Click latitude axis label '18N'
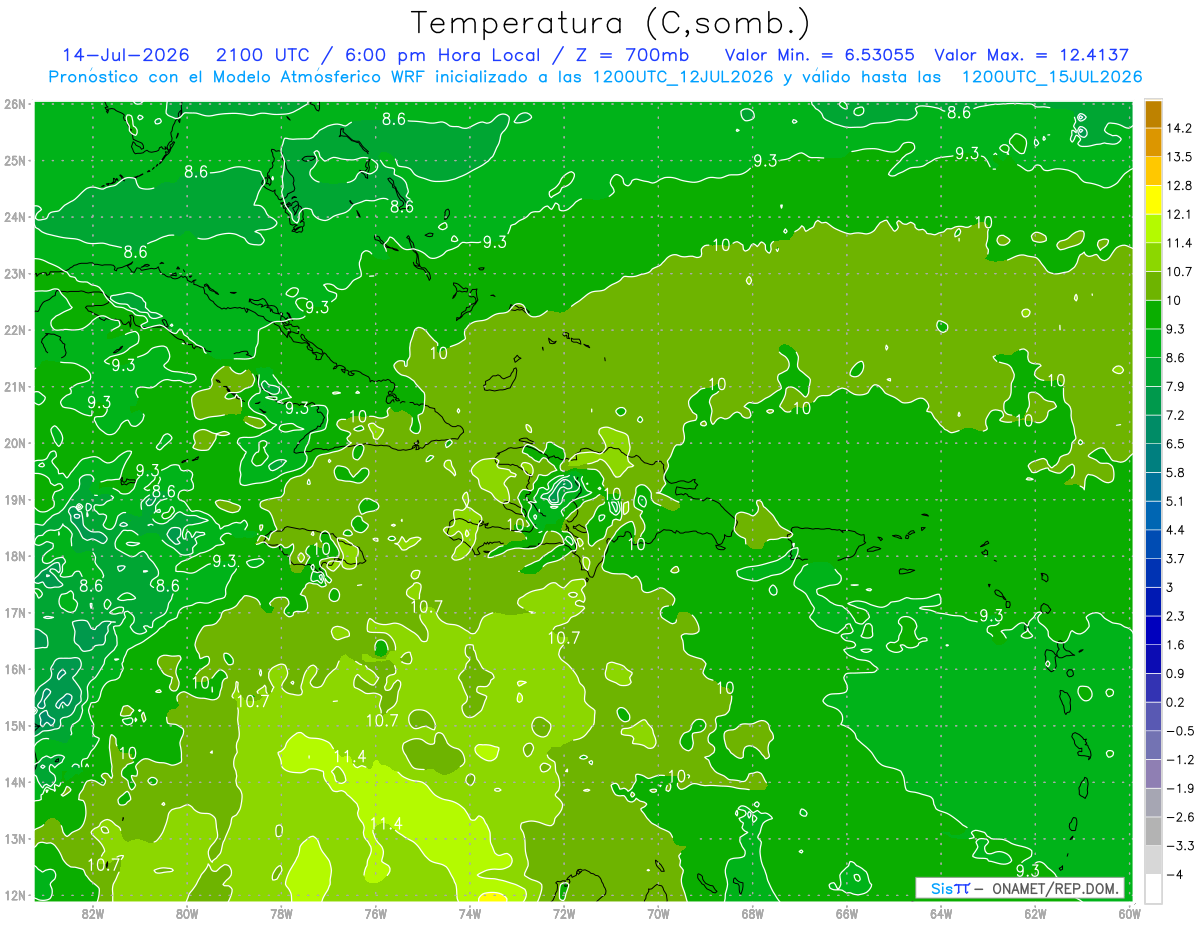 pos(14,556)
